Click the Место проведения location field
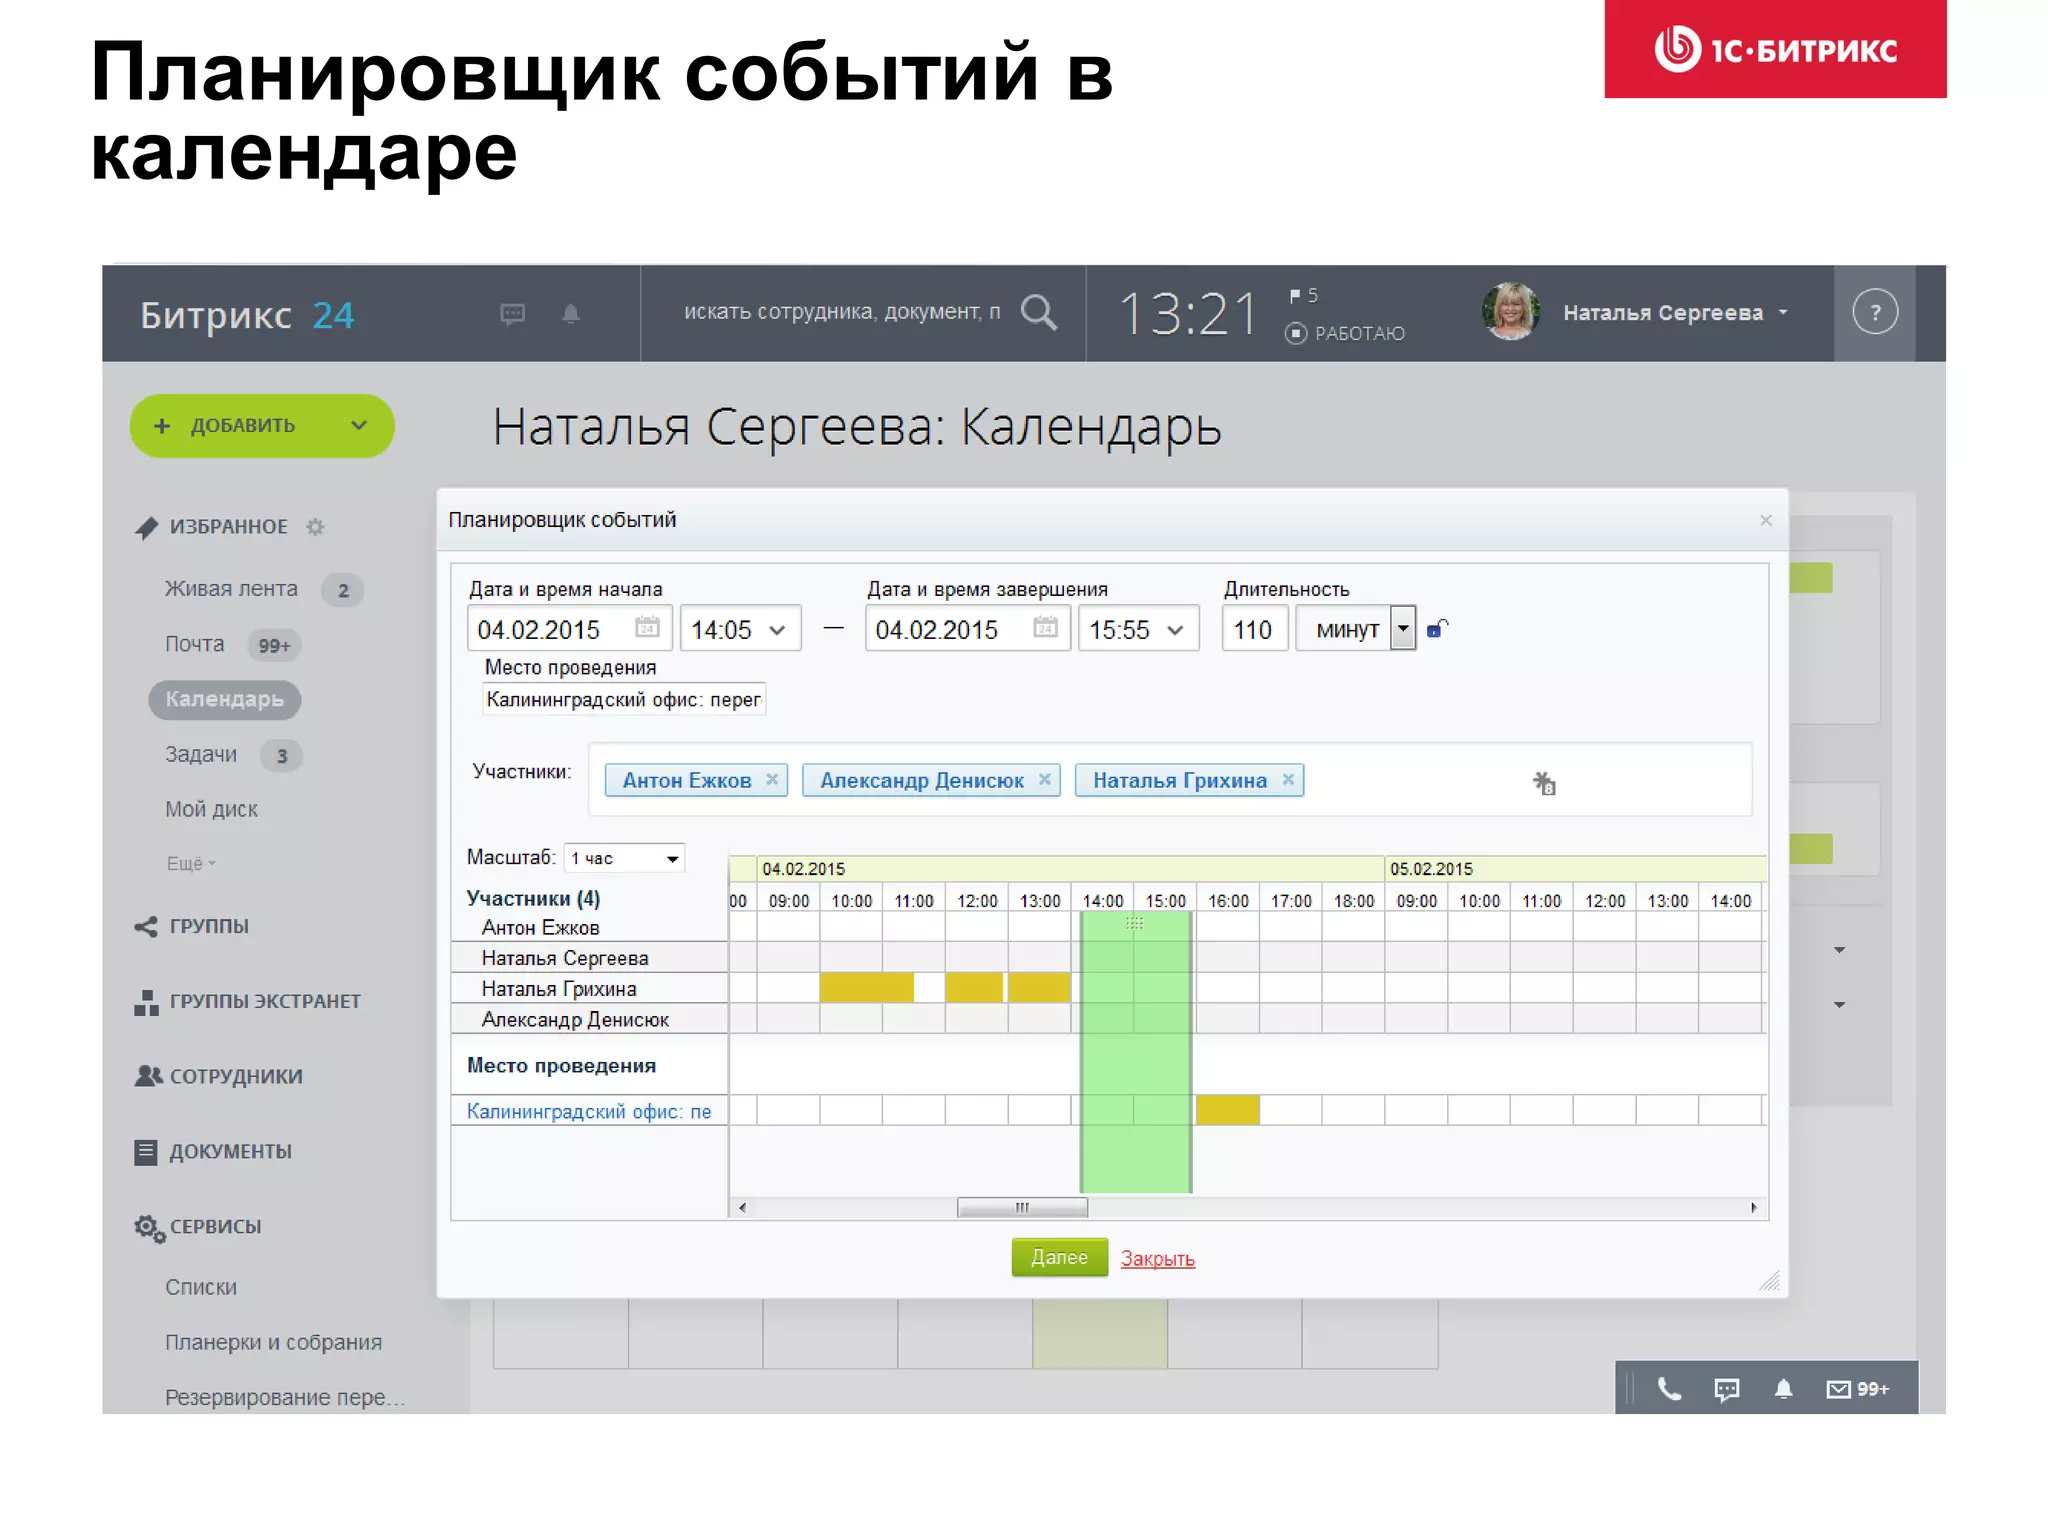Image resolution: width=2048 pixels, height=1536 pixels. [624, 699]
